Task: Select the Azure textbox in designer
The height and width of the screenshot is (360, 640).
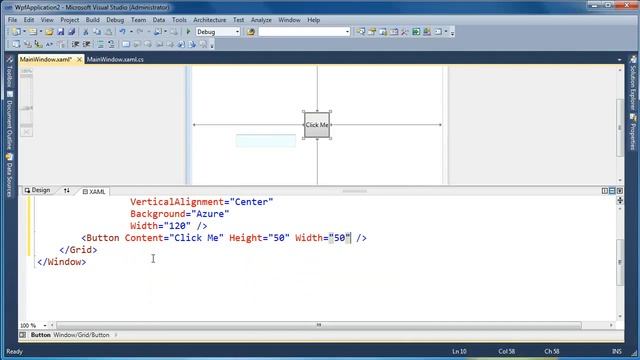Action: pos(266,141)
